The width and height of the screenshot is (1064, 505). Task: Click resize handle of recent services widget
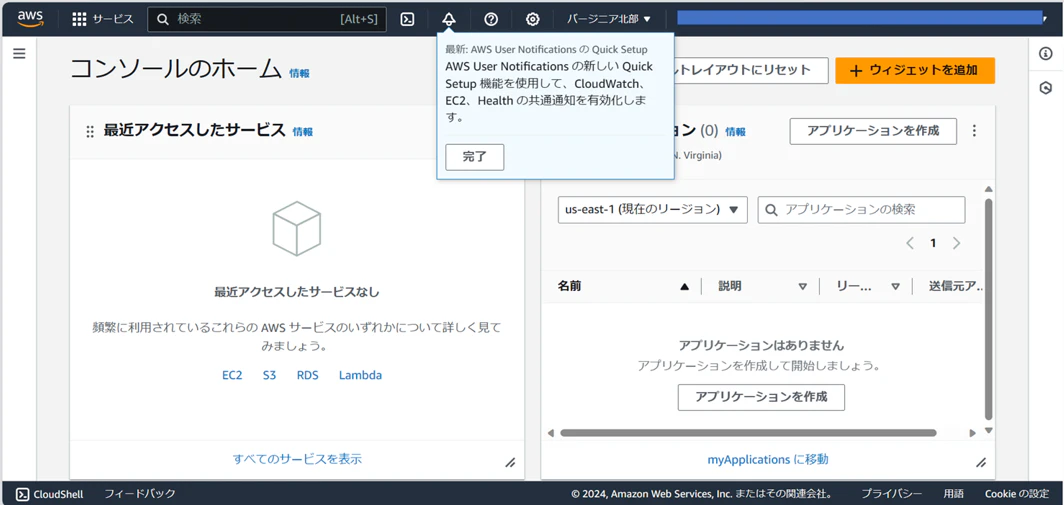point(510,463)
